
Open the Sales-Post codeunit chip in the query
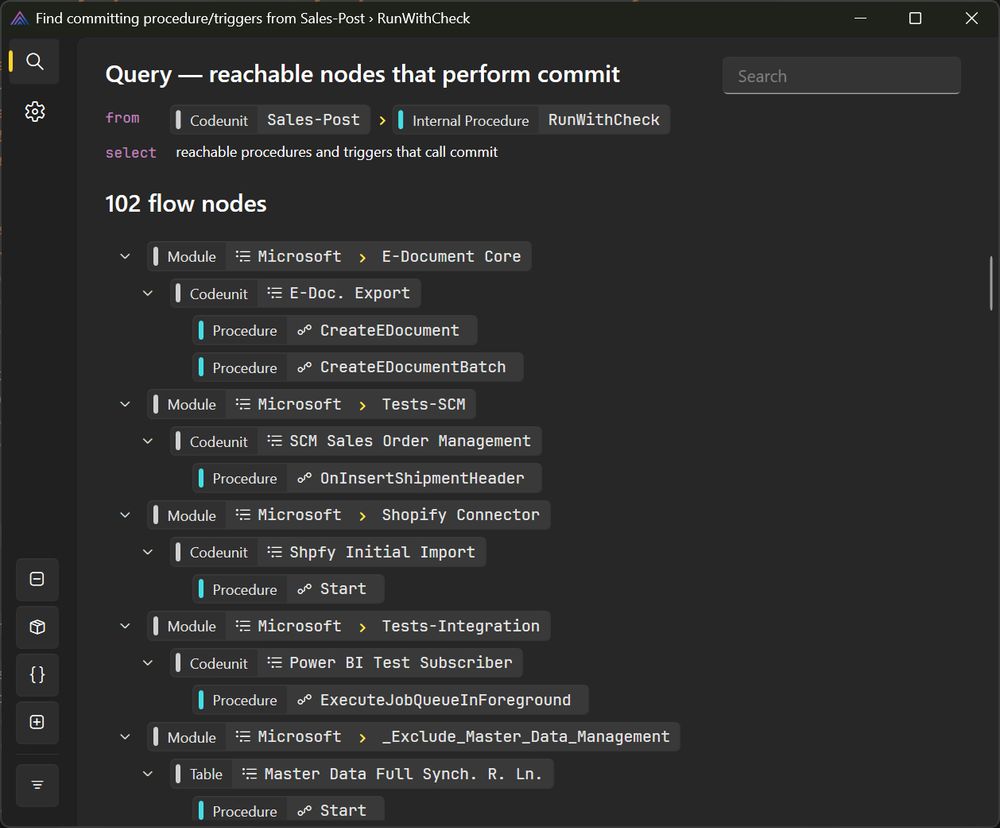click(x=270, y=120)
